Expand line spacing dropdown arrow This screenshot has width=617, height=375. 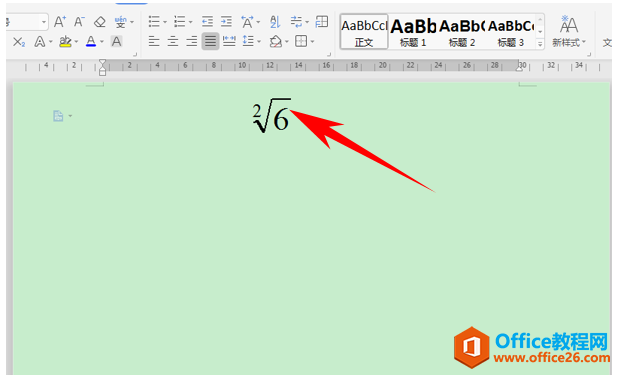259,42
